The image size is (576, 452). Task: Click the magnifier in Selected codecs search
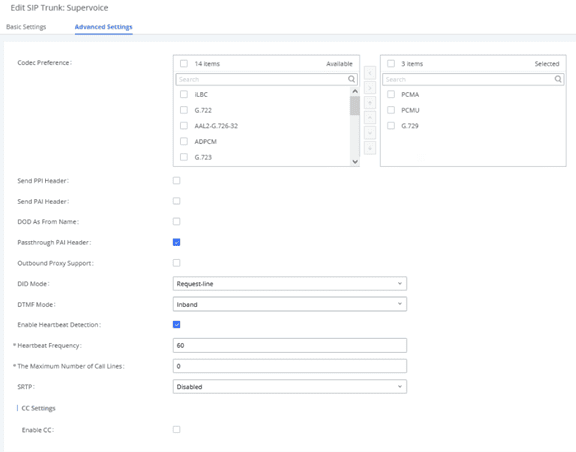click(x=558, y=79)
